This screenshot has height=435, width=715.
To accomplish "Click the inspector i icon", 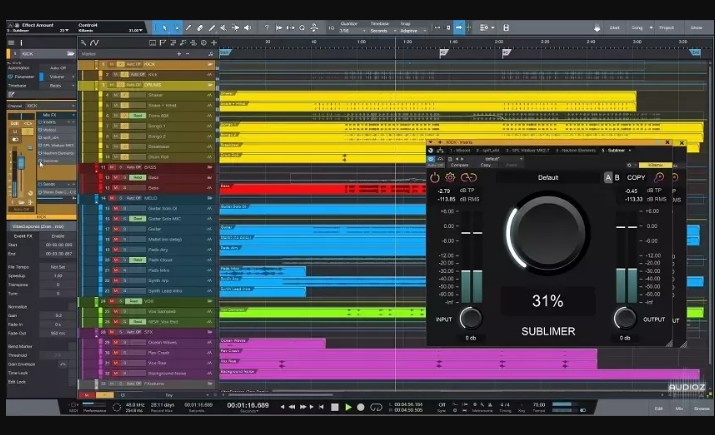I will pyautogui.click(x=21, y=43).
